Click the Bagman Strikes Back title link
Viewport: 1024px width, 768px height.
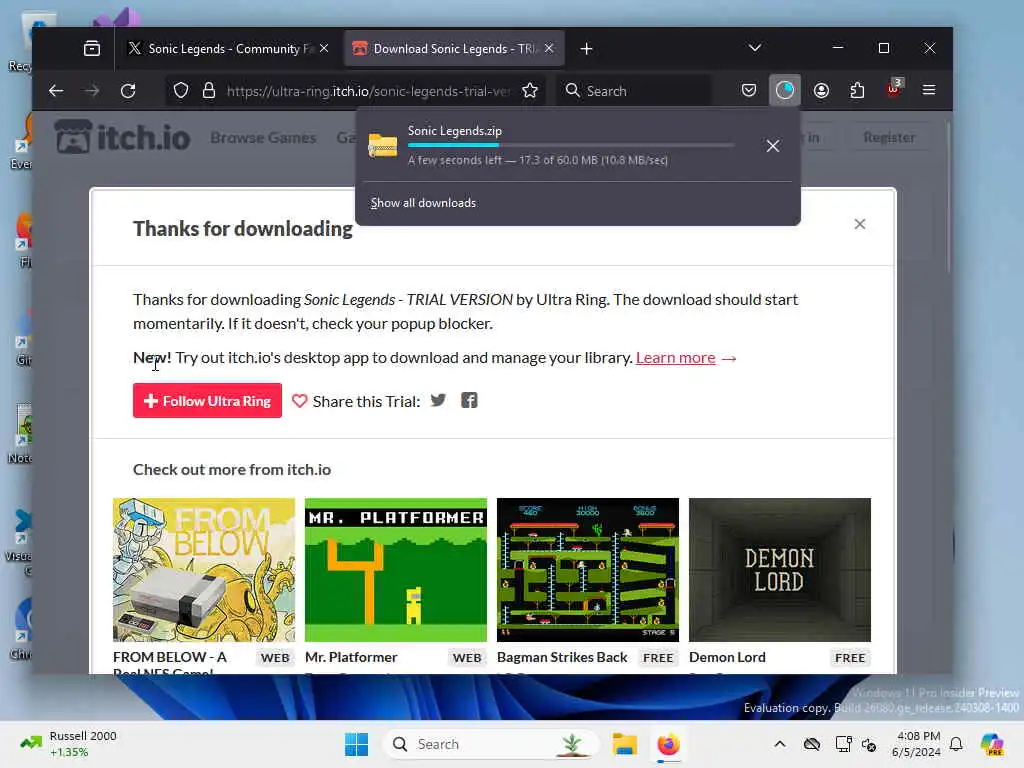point(562,658)
